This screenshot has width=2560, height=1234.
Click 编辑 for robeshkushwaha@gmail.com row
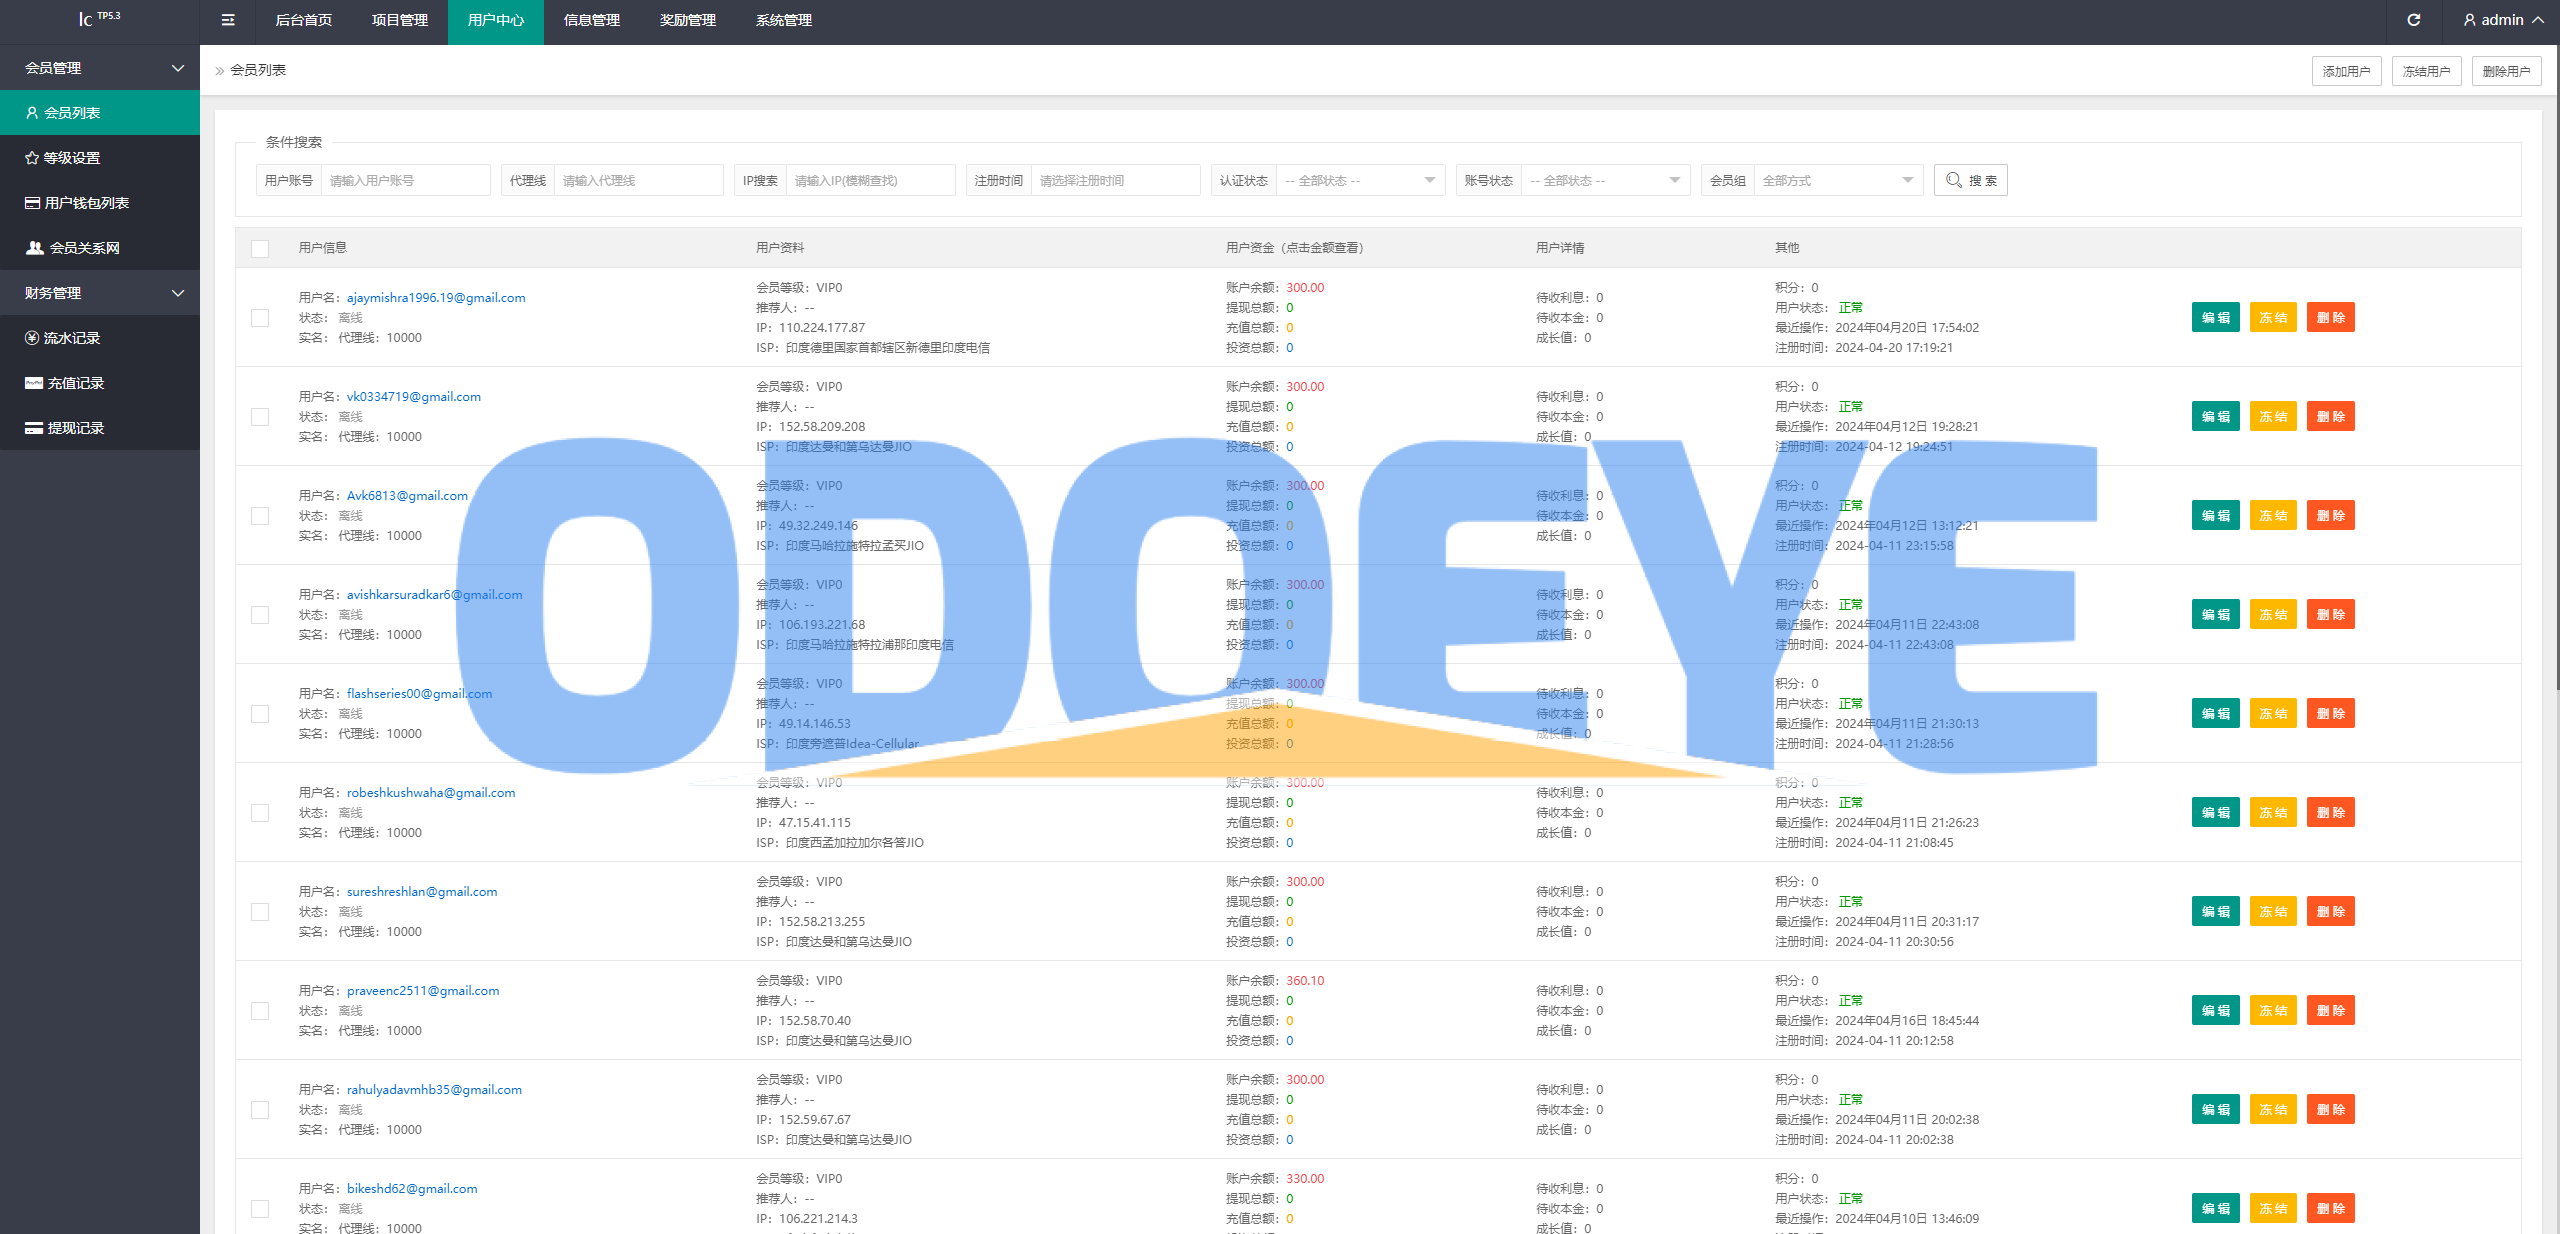2215,813
